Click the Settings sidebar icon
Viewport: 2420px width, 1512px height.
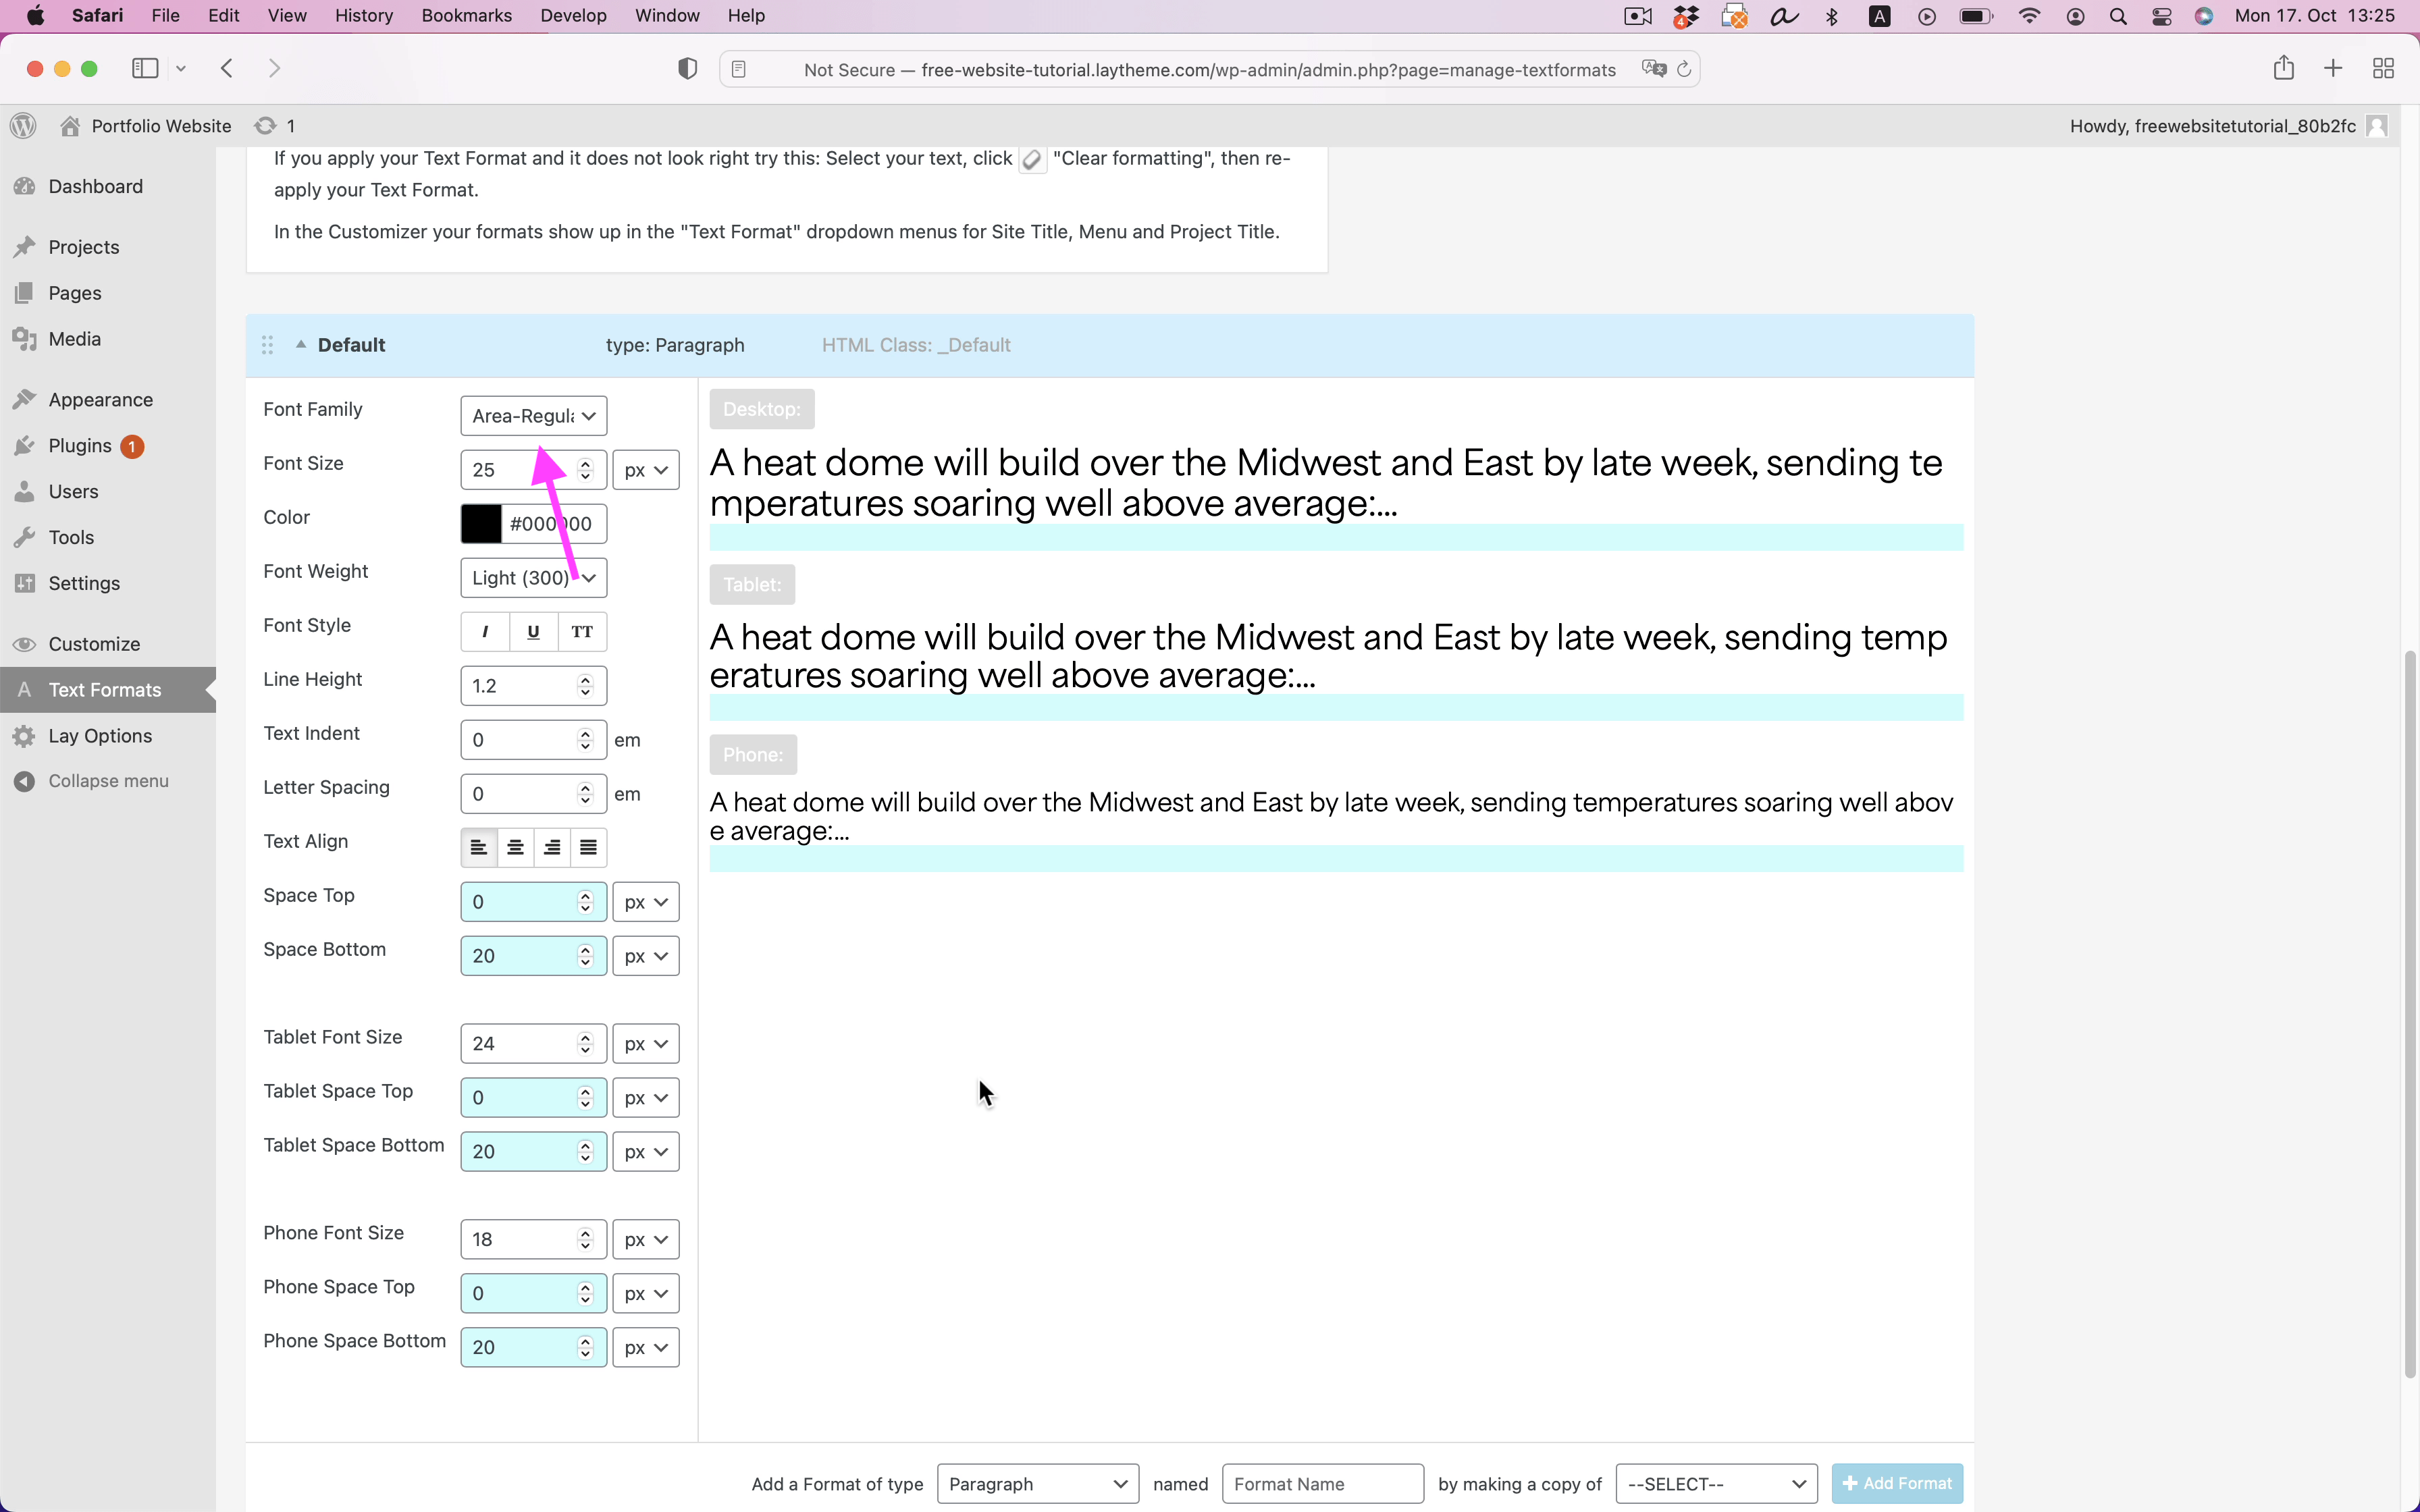tap(25, 584)
